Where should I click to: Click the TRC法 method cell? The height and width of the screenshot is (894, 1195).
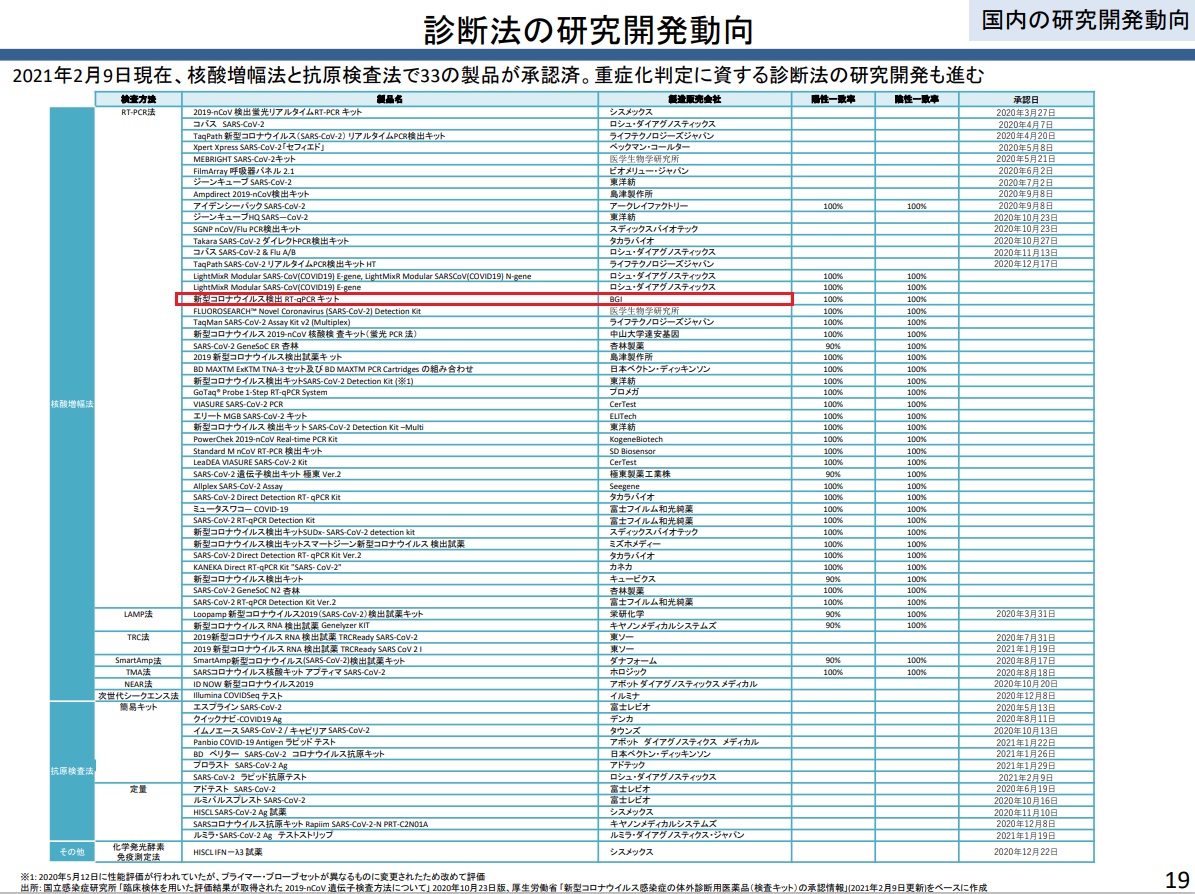click(138, 637)
